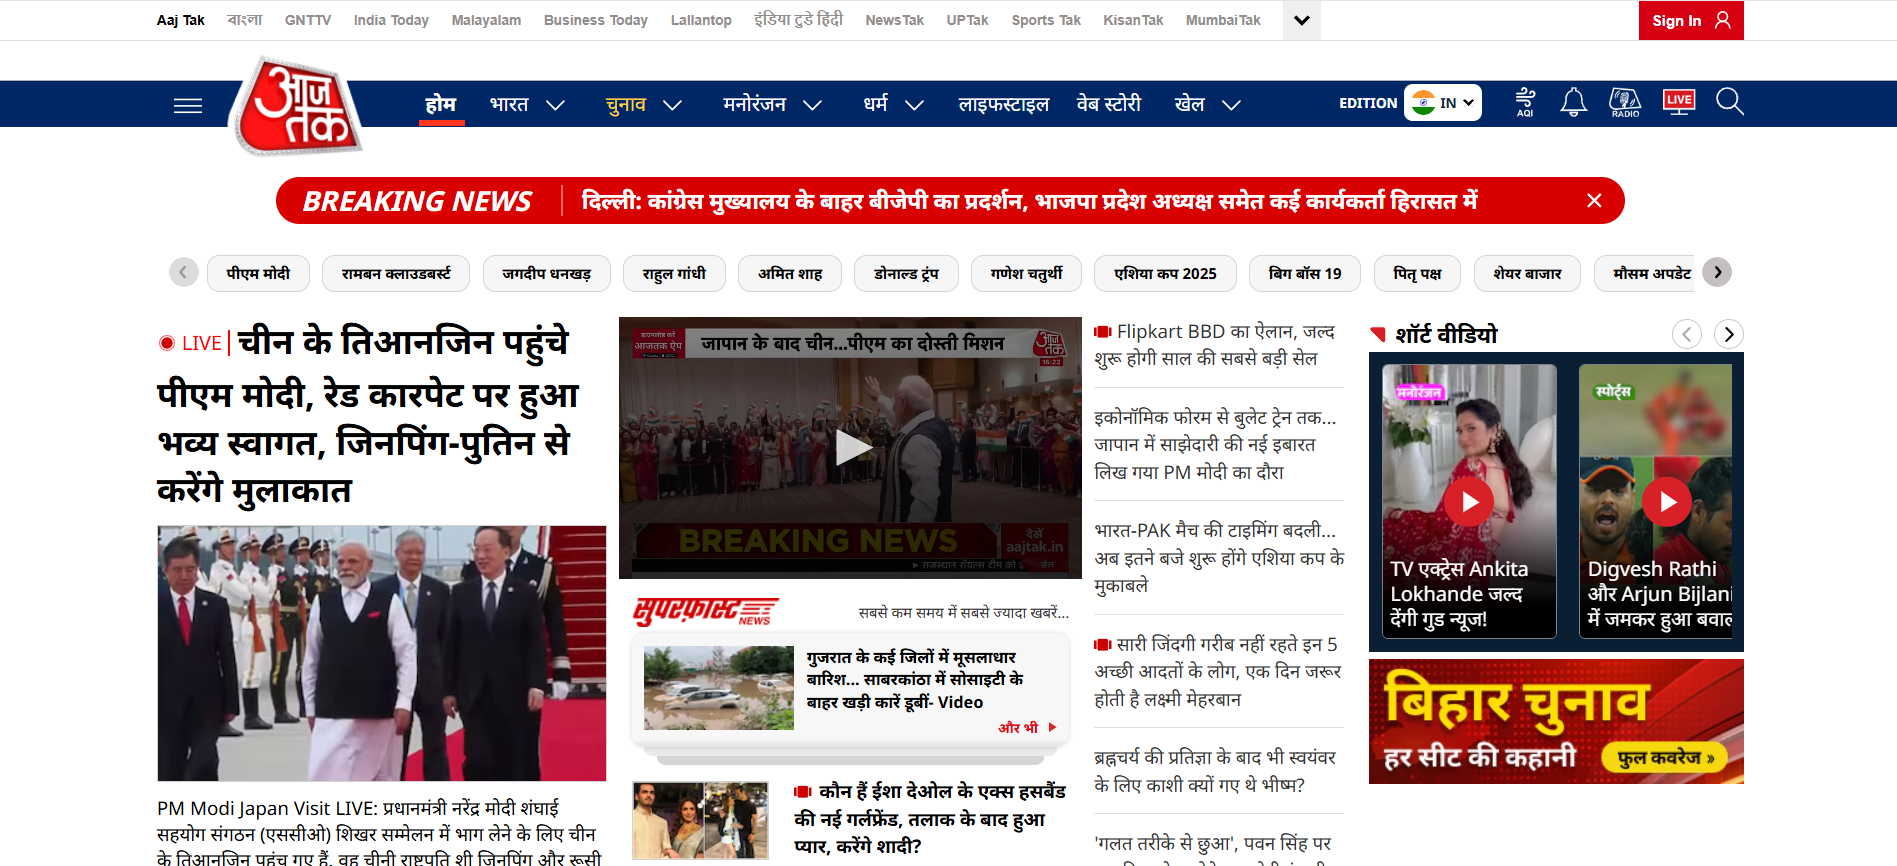Open the Japan economic forum bullet train story

1215,445
